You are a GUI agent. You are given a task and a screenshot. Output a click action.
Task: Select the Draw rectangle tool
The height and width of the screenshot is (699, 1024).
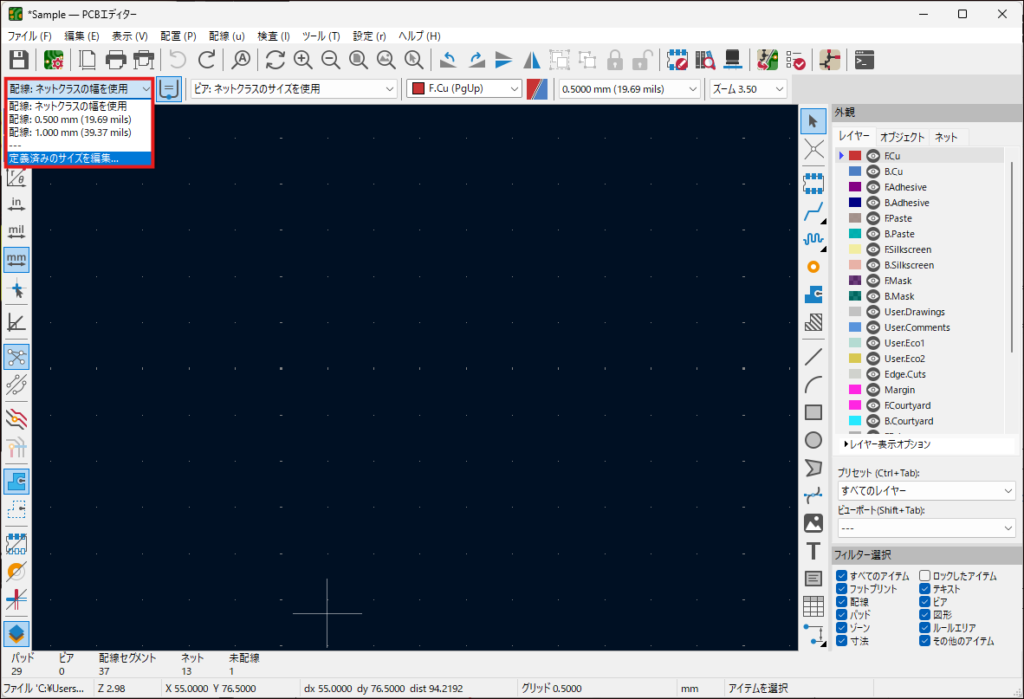[813, 411]
